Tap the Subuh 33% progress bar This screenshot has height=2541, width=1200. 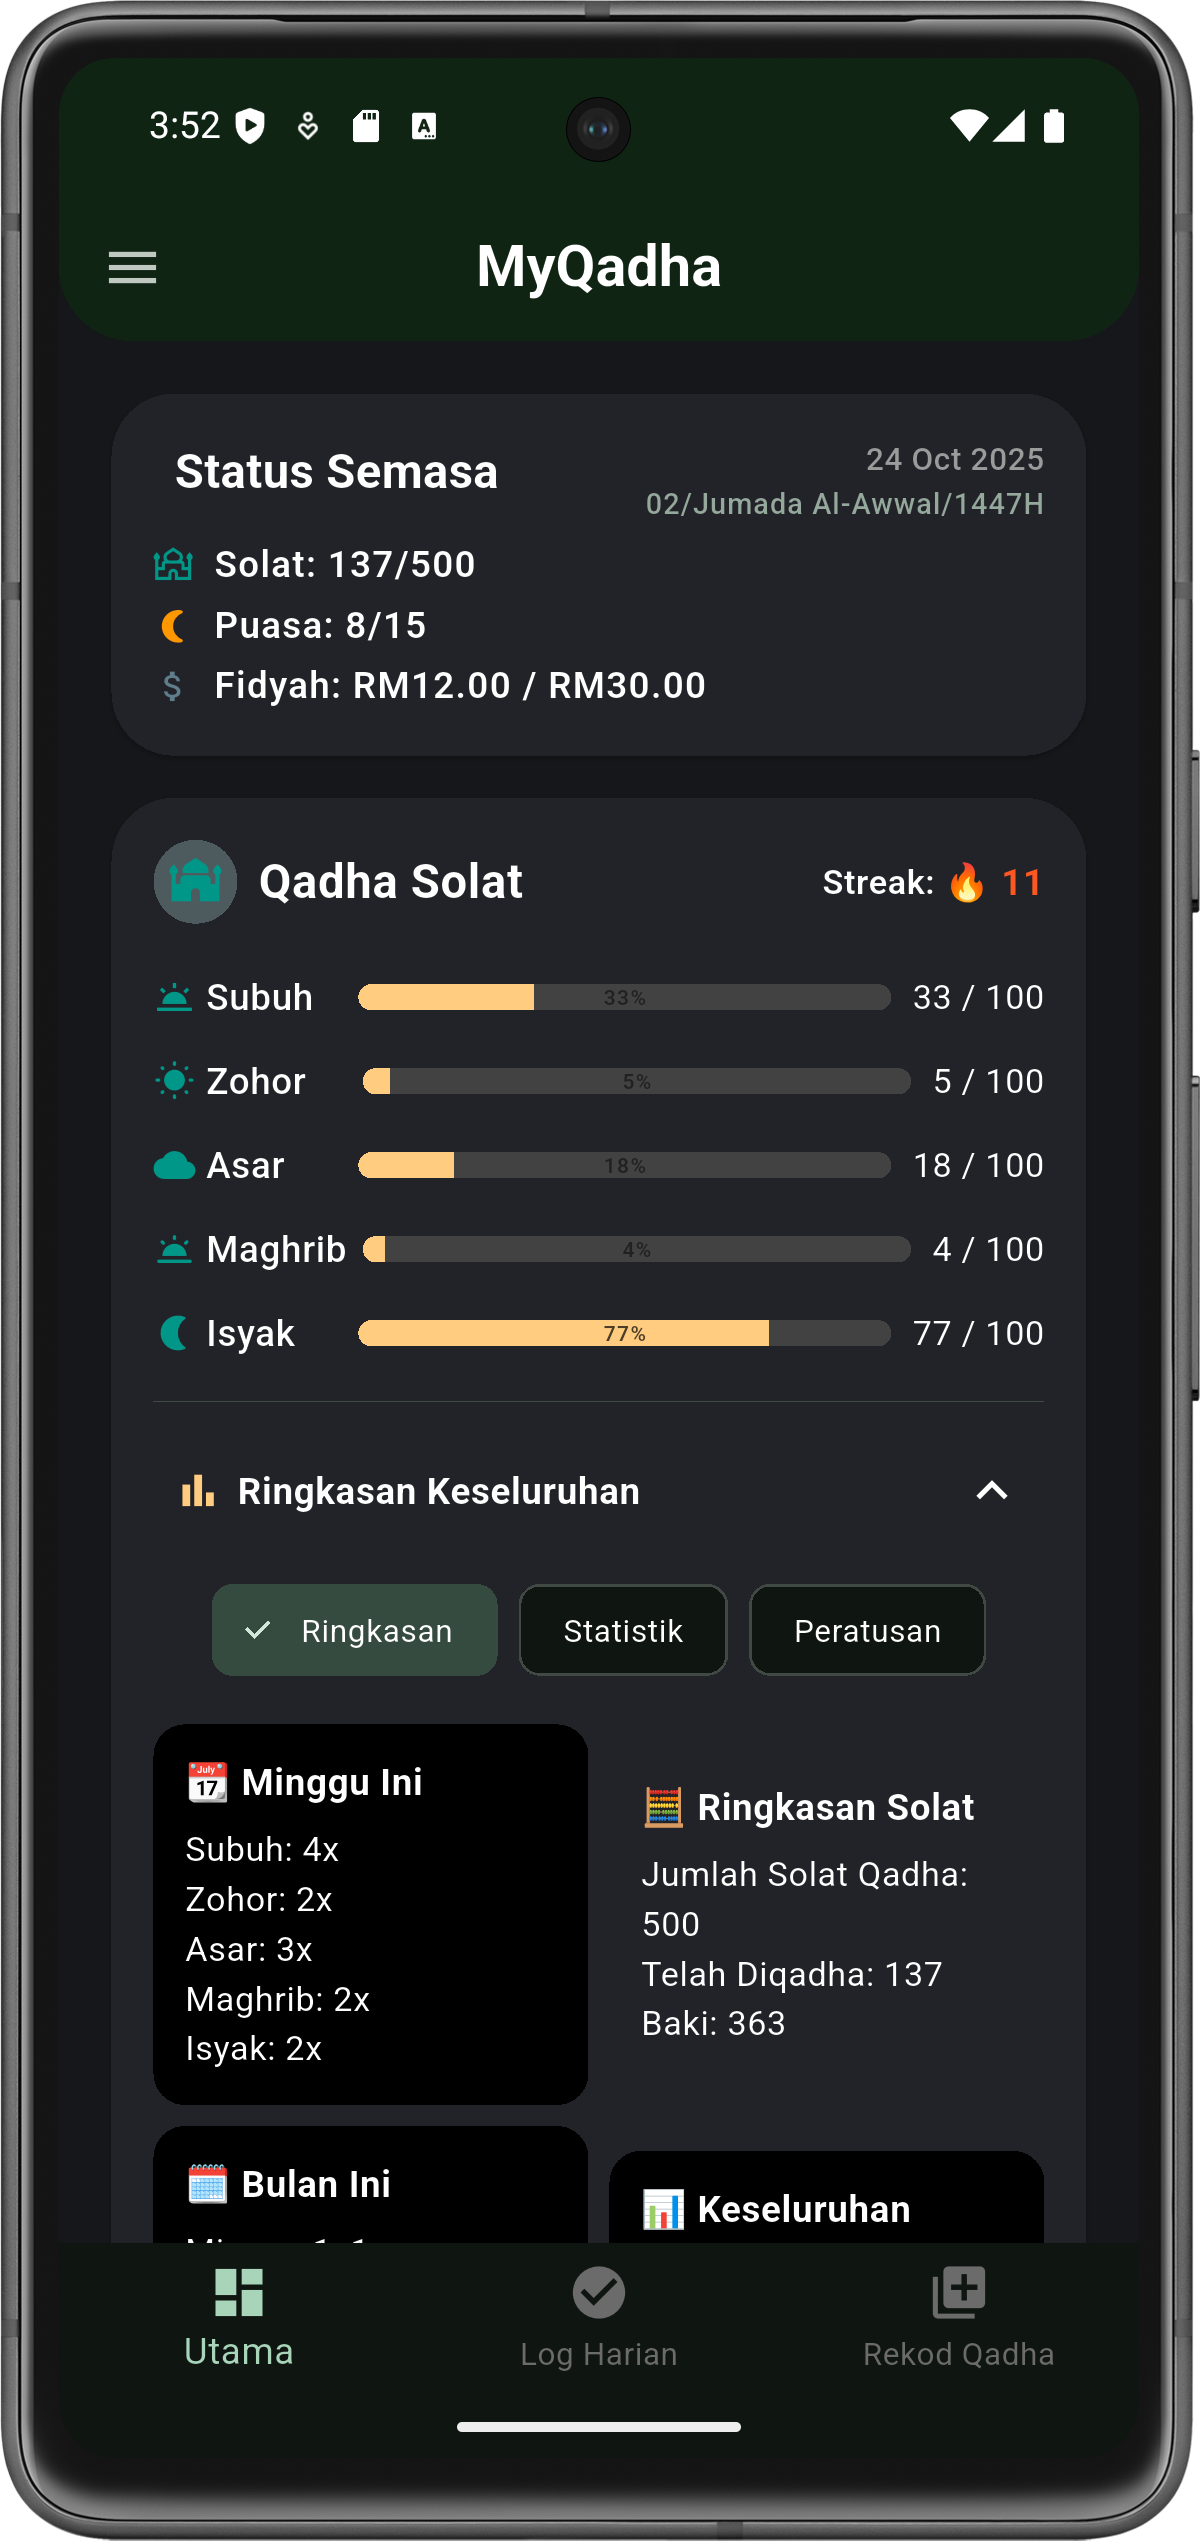tap(624, 997)
